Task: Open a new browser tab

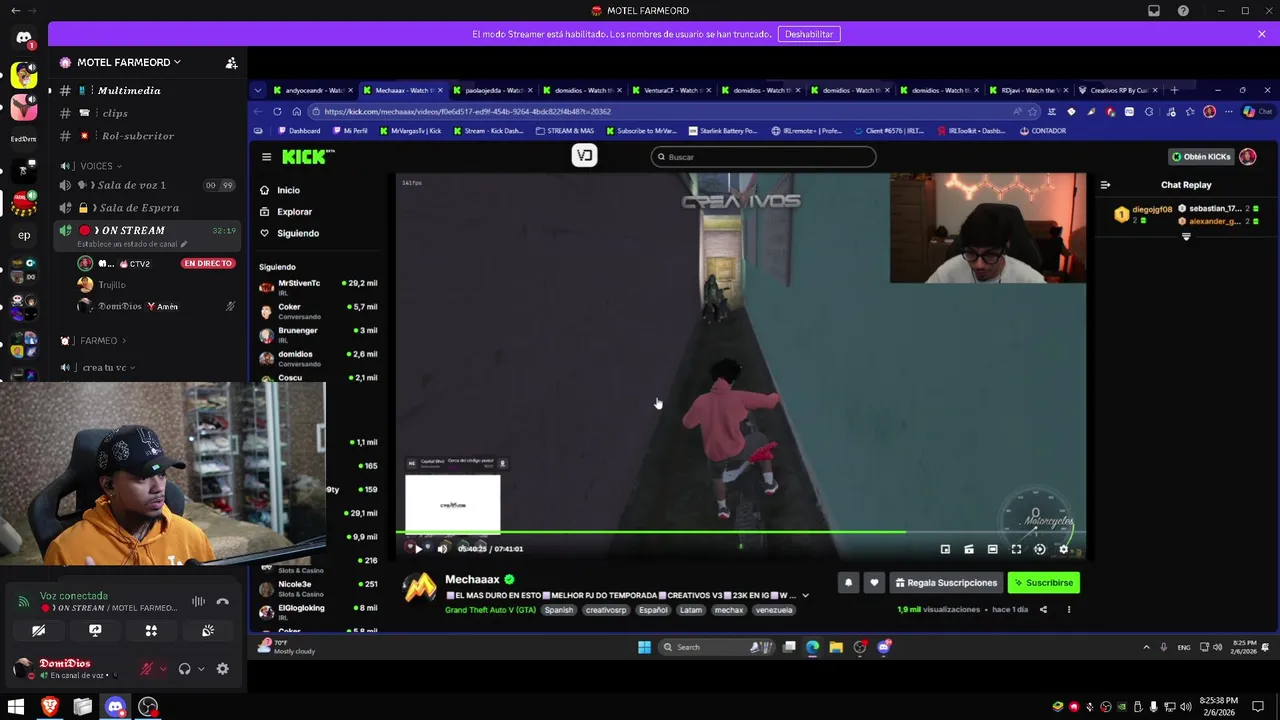Action: coord(1175,90)
